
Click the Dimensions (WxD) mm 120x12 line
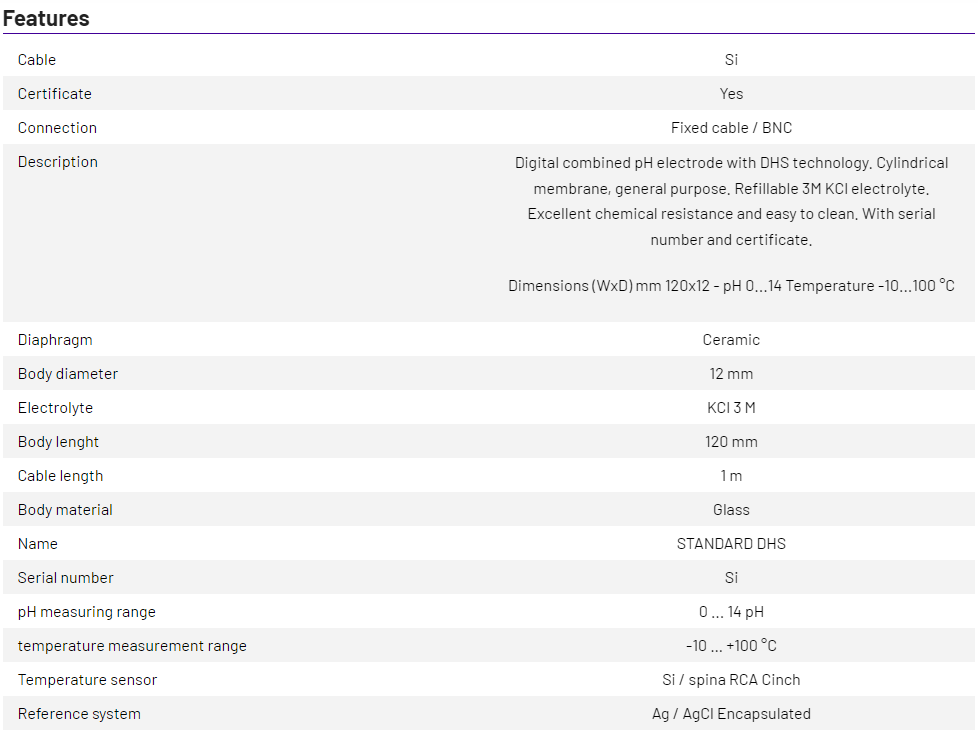(731, 286)
